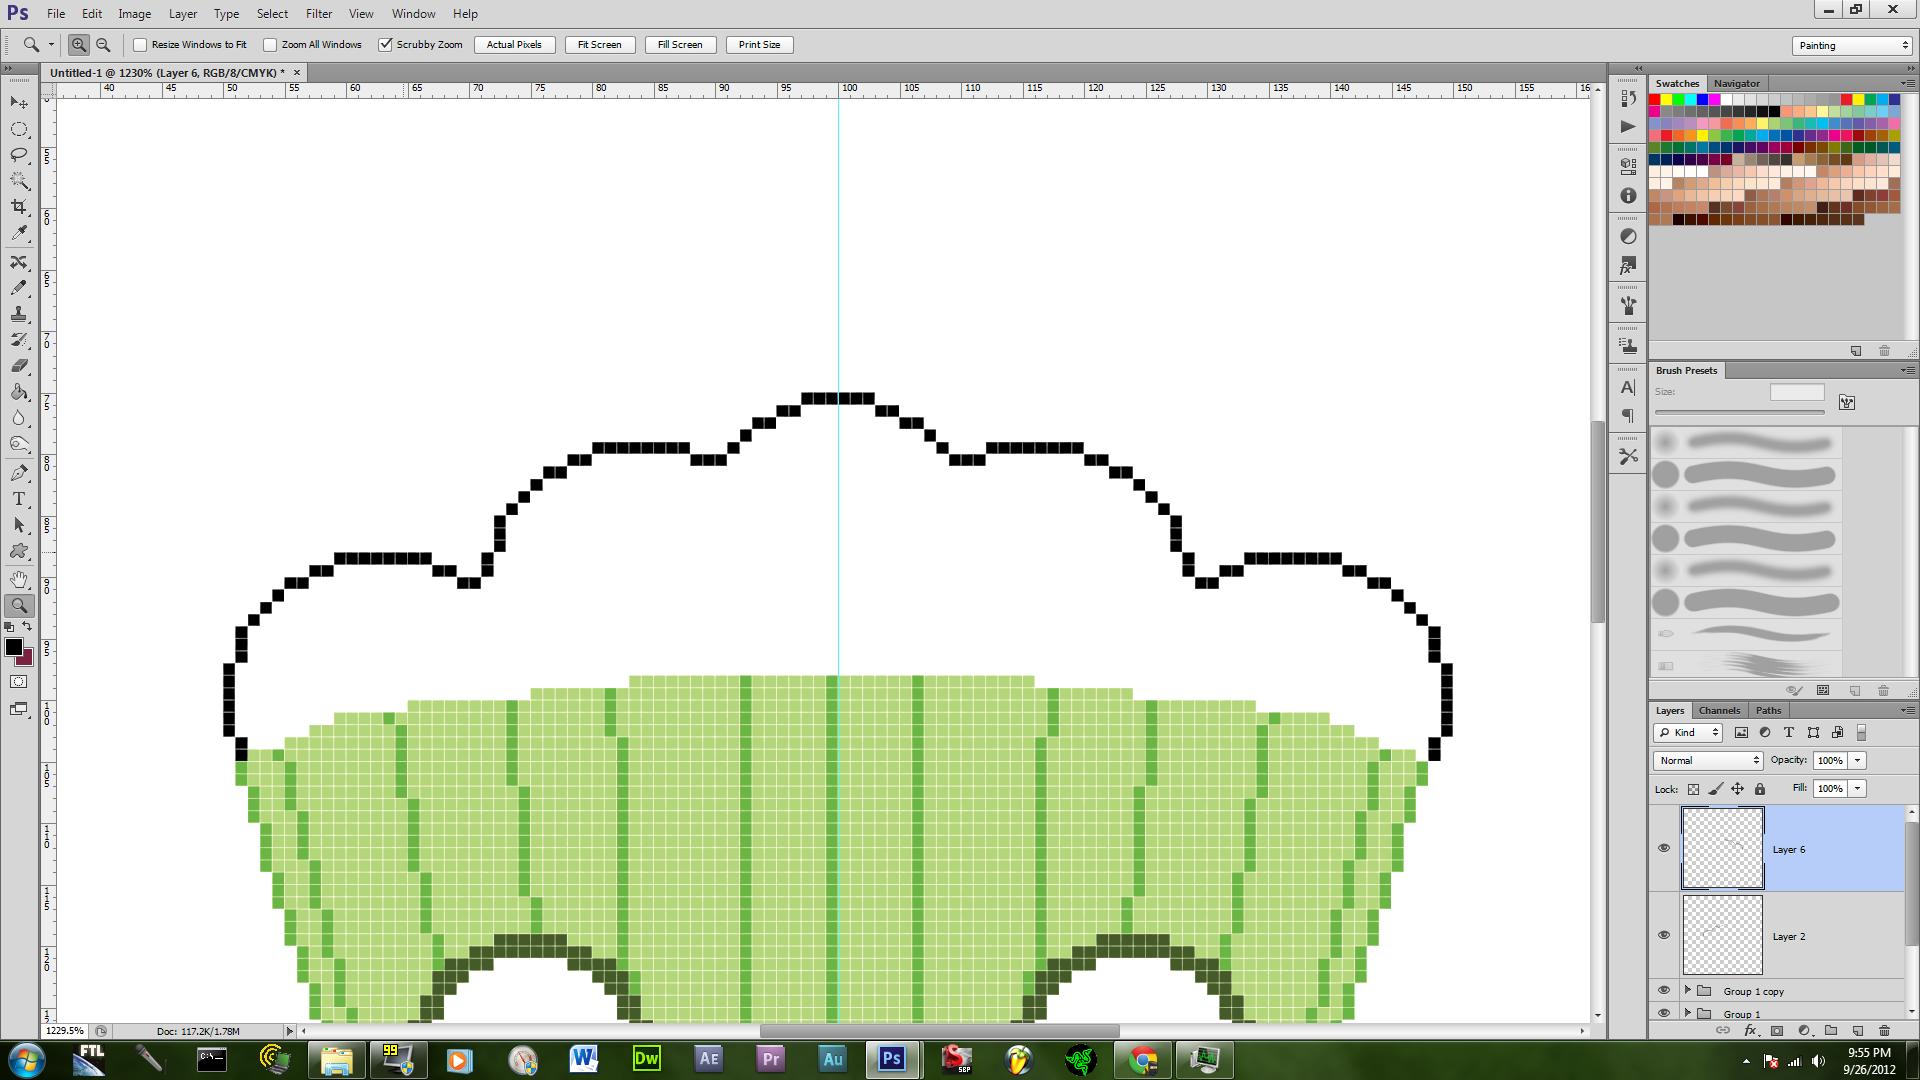Click the brush Size input field
The width and height of the screenshot is (1920, 1080).
pyautogui.click(x=1797, y=393)
